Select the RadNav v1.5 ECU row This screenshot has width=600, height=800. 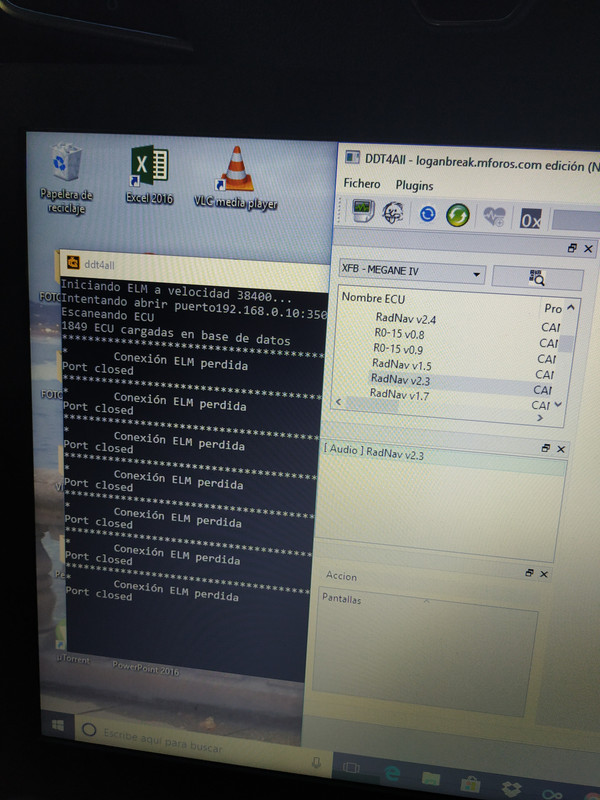402,364
